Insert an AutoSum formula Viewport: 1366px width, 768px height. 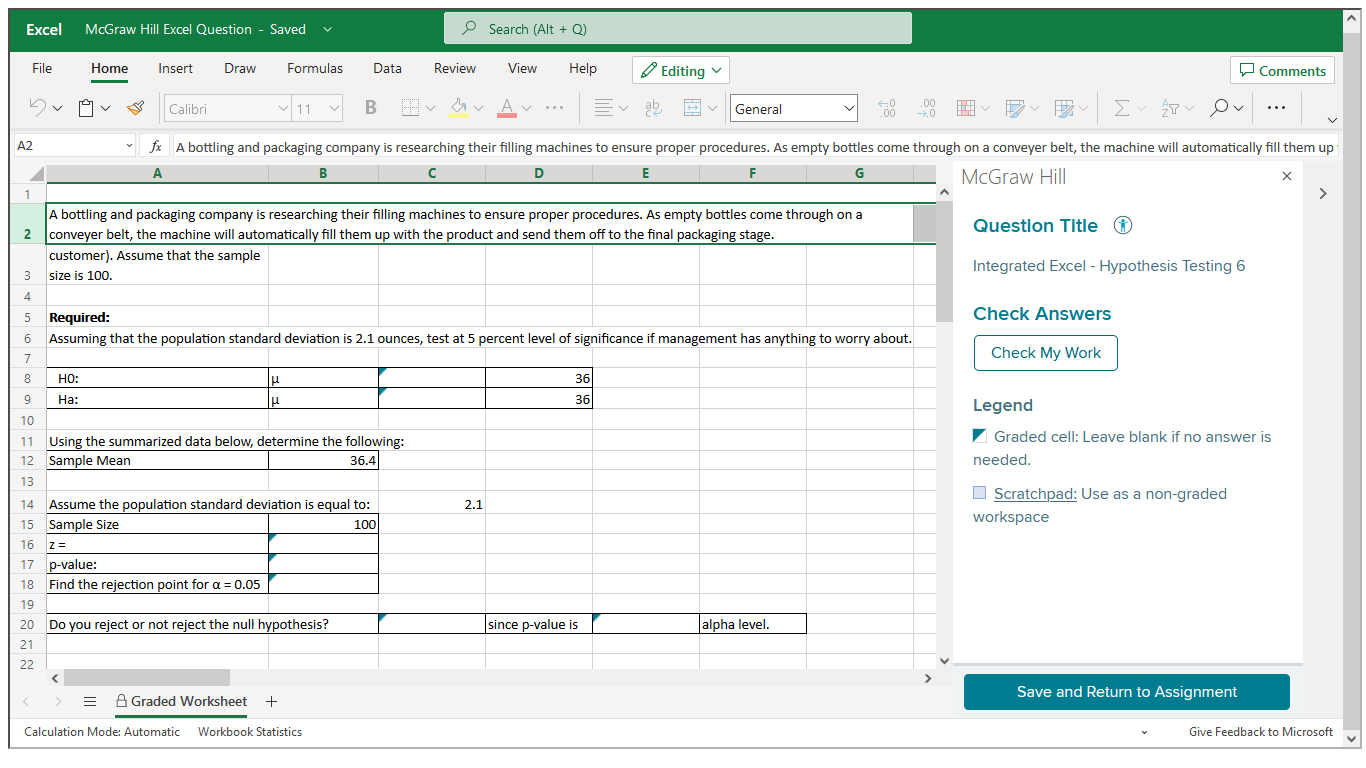point(1123,107)
